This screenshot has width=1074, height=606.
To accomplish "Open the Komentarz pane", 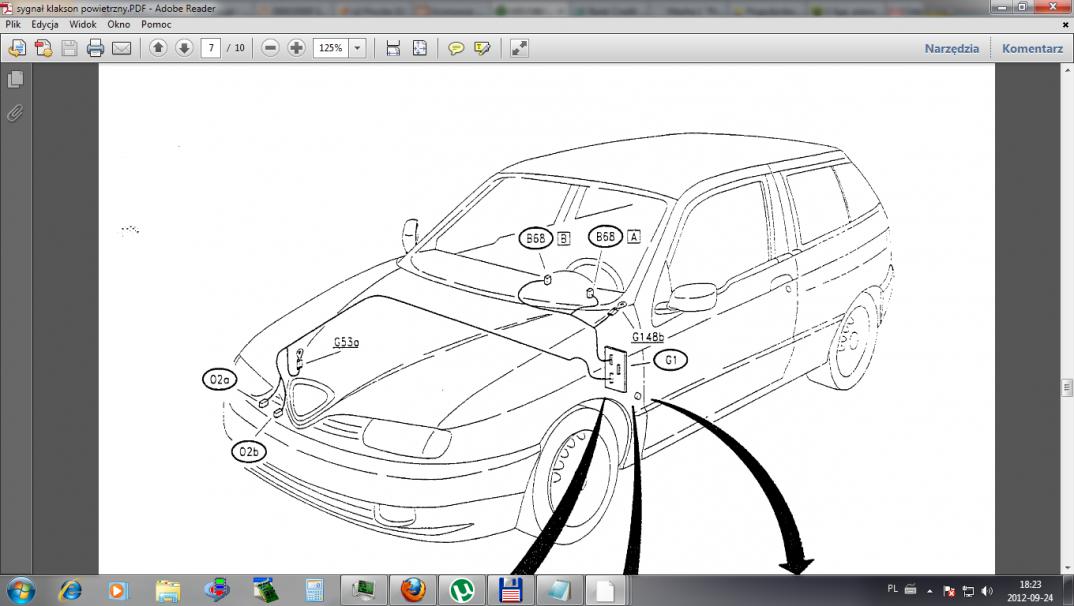I will [x=1032, y=48].
